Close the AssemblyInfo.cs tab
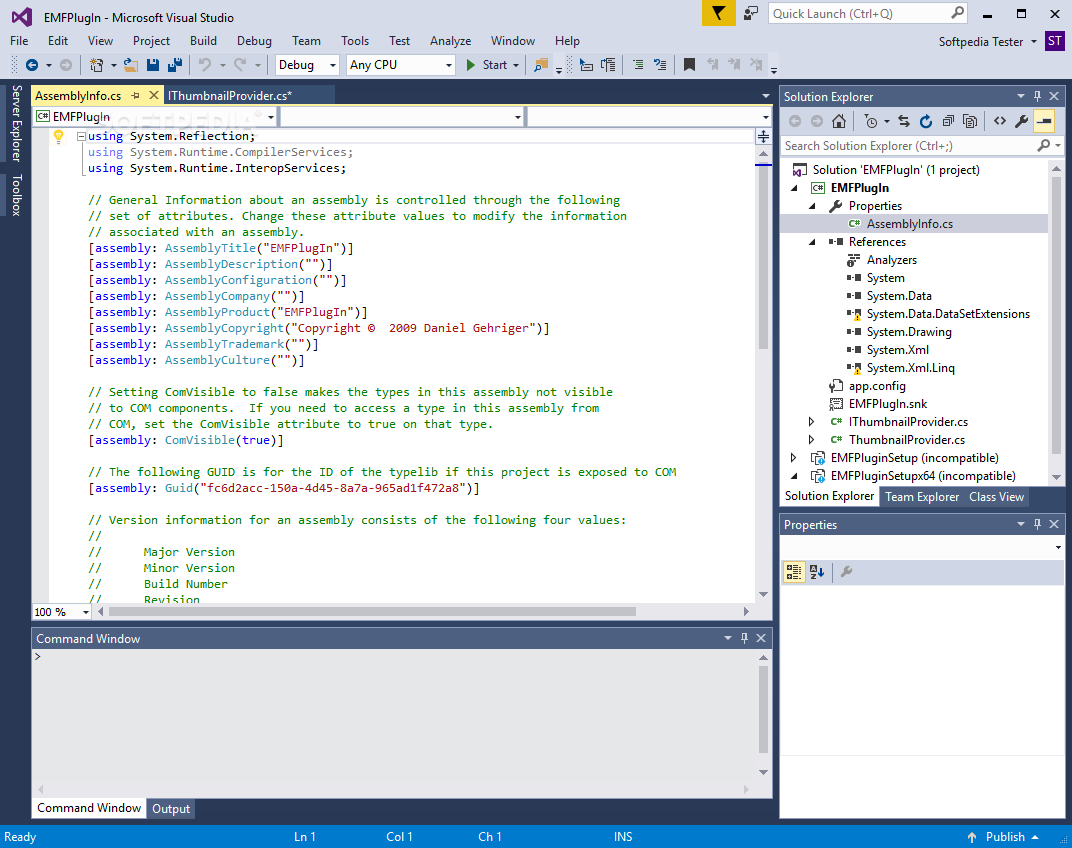The image size is (1072, 848). pyautogui.click(x=154, y=96)
